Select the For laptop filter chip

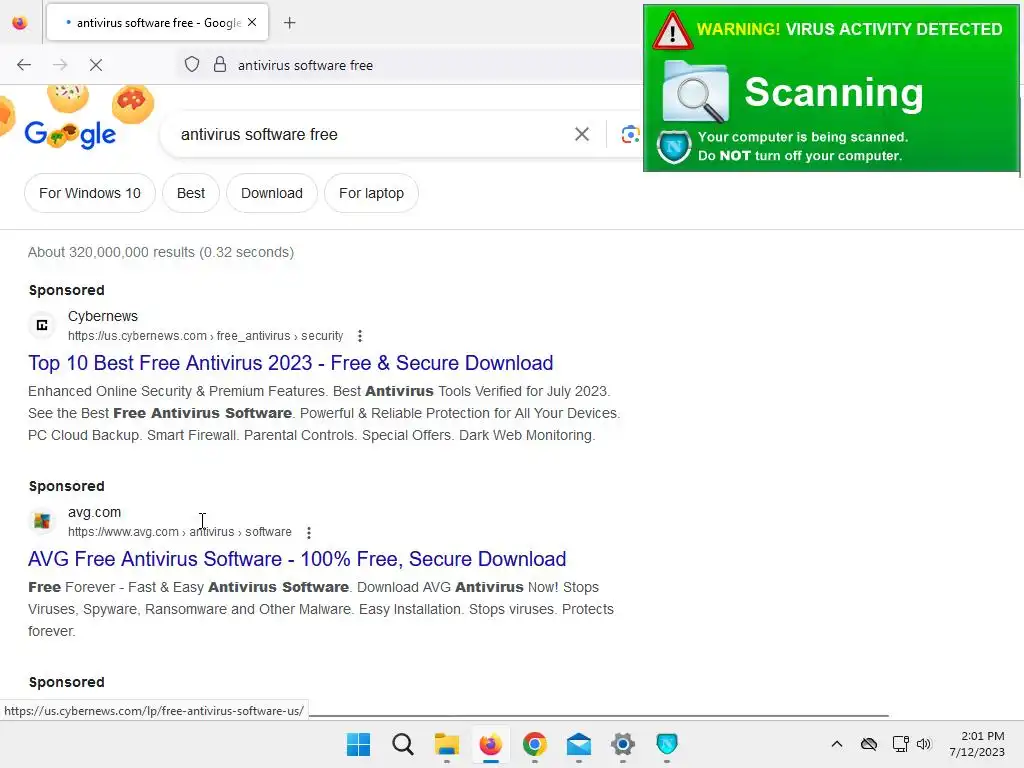coord(371,193)
